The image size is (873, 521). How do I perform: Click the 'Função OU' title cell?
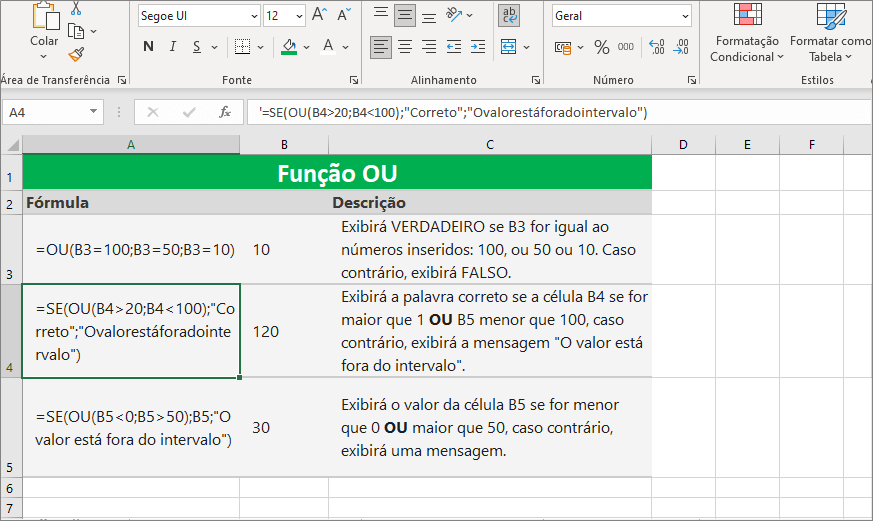click(337, 173)
